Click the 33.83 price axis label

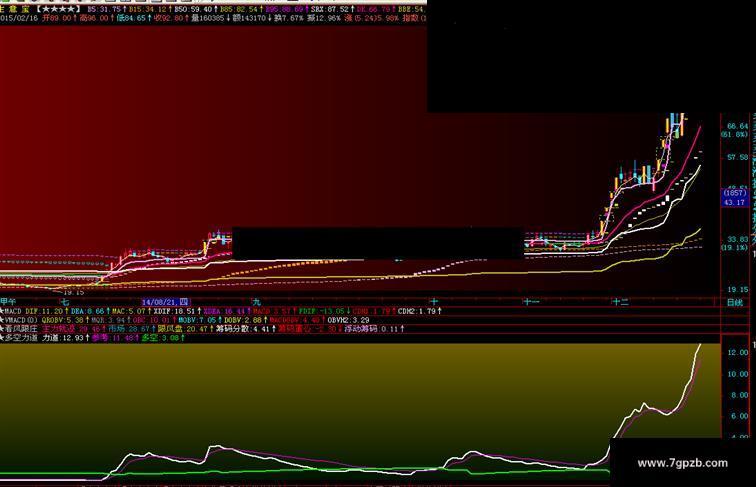pyautogui.click(x=737, y=239)
